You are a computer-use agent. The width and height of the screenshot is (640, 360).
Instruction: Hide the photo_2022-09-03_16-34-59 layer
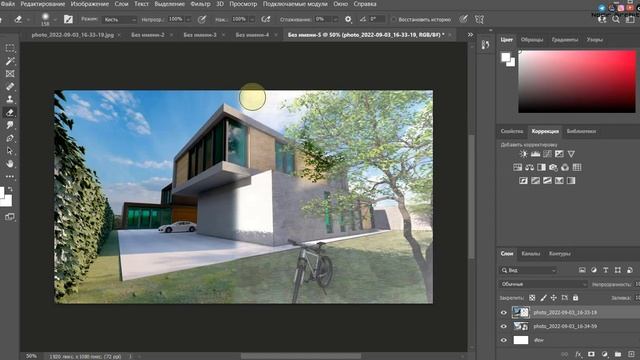[x=504, y=327]
